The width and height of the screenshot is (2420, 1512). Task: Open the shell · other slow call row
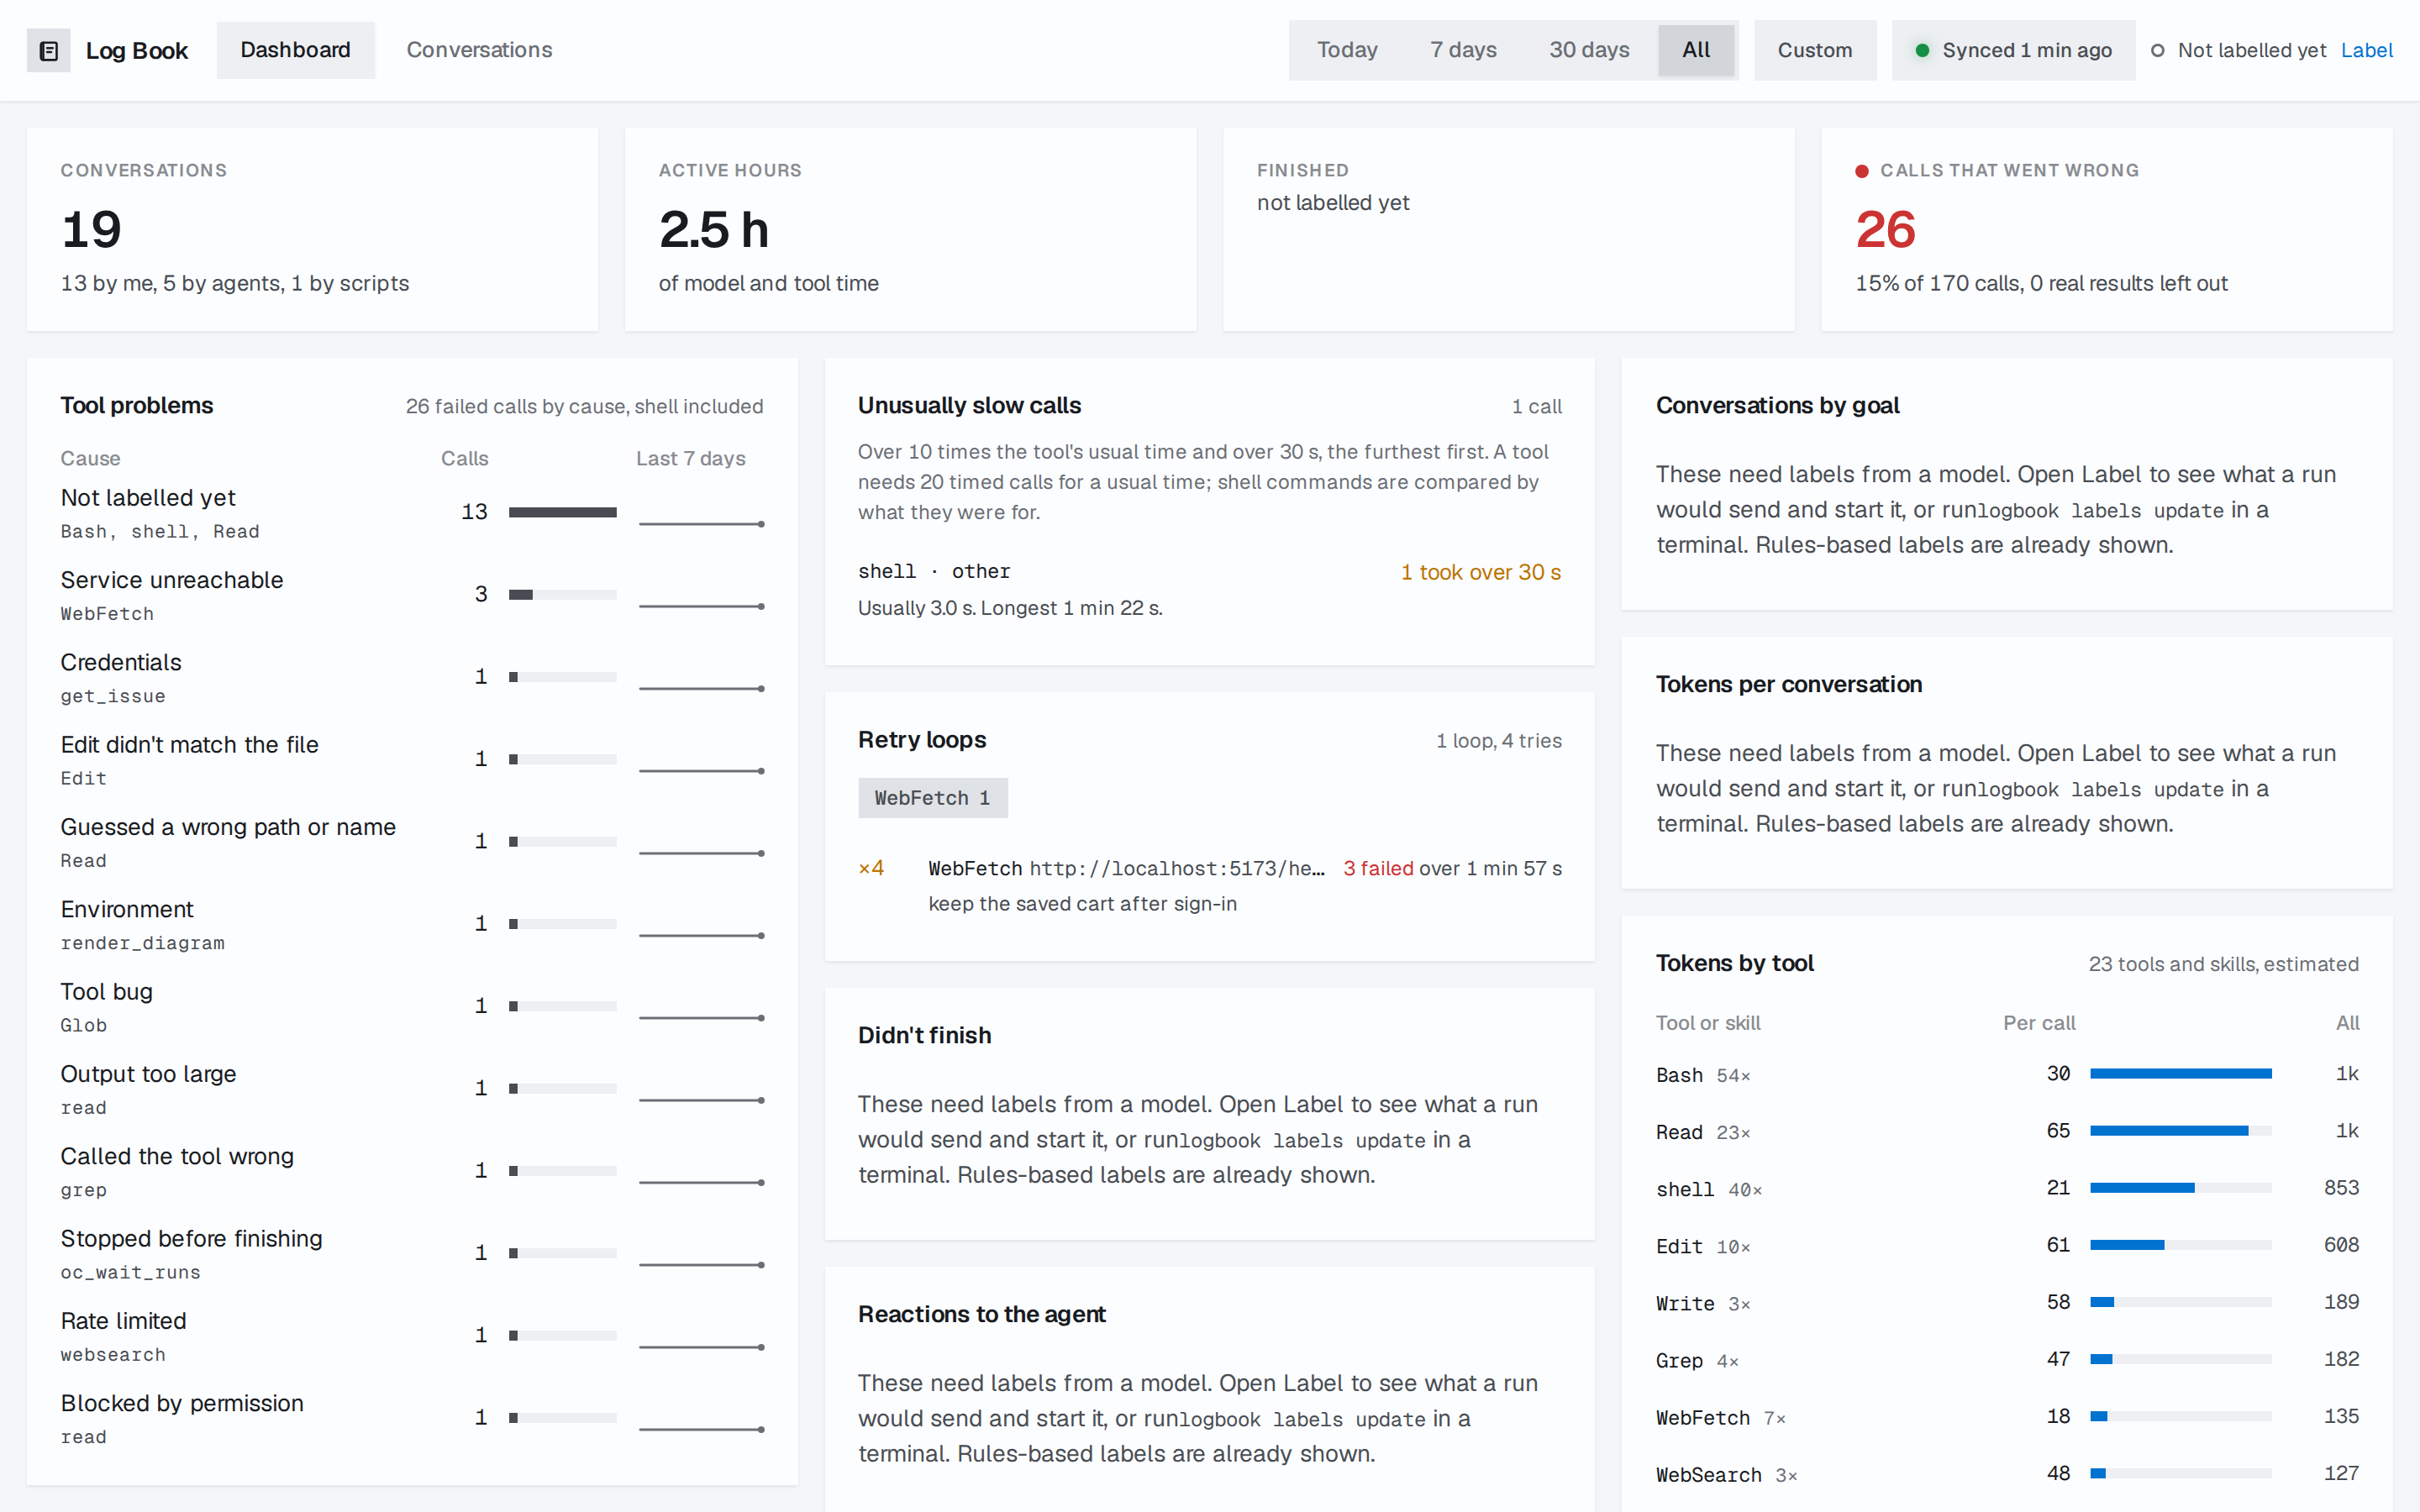[1210, 589]
